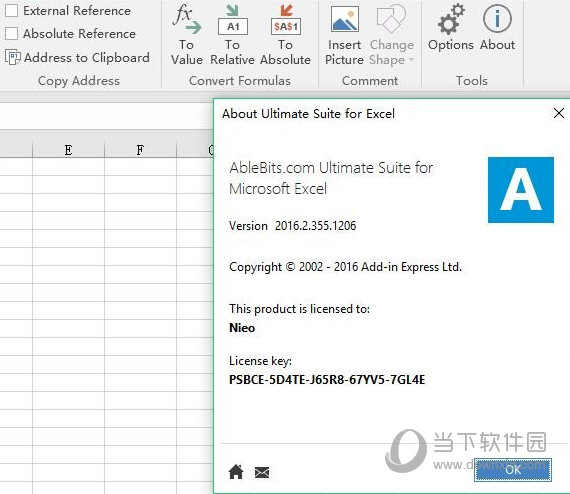Convert formulas To Relative
Viewport: 570px width, 494px height.
(232, 35)
